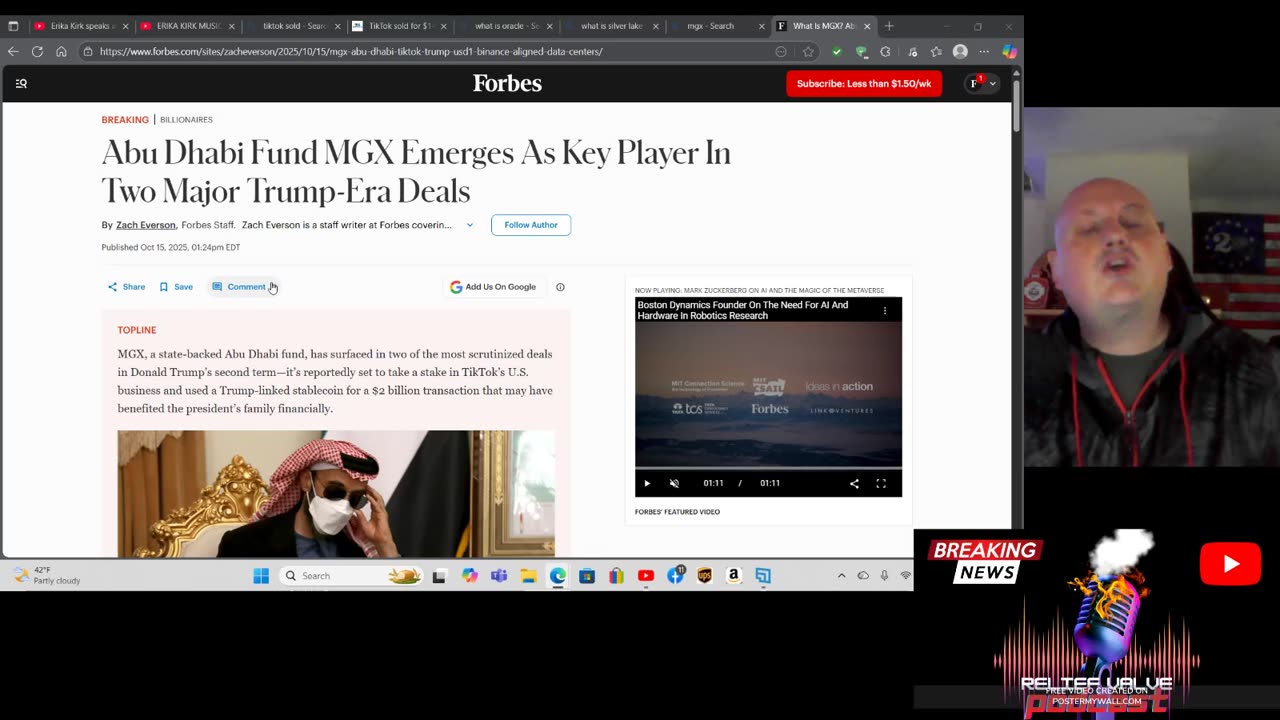Open the Microsoft Store taskbar icon
The width and height of the screenshot is (1280, 720).
587,576
